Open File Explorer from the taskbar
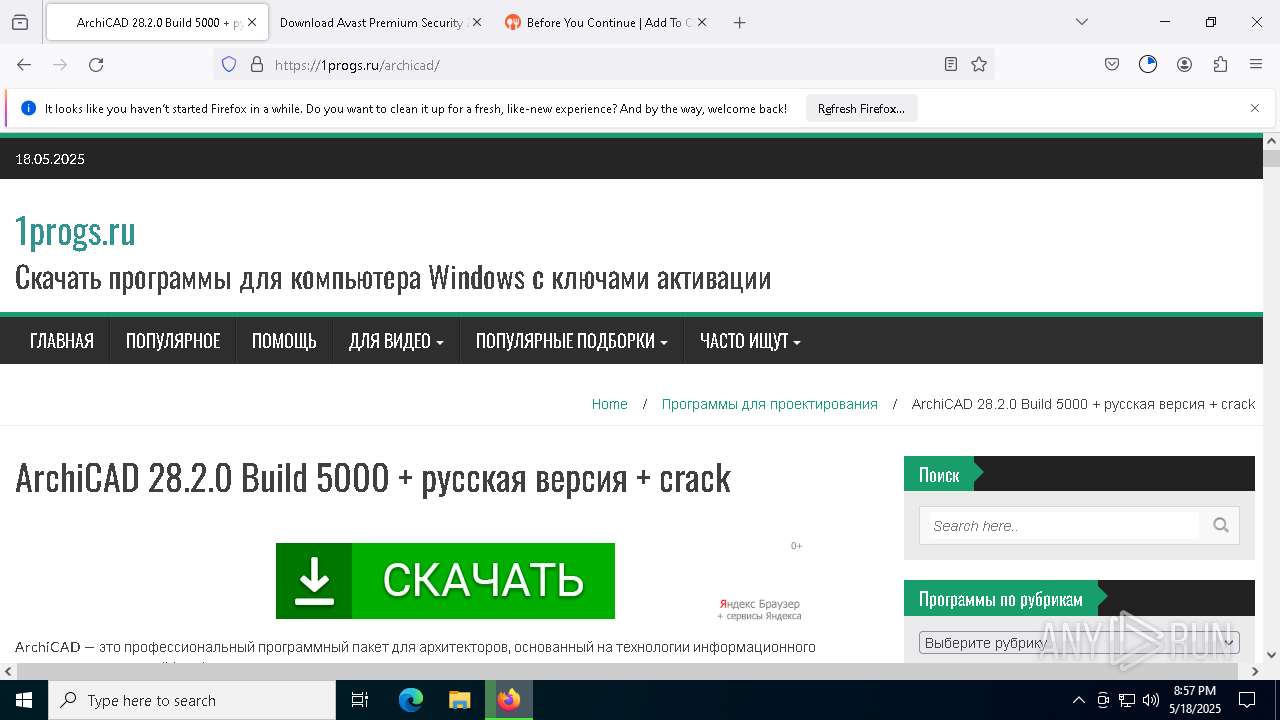Image resolution: width=1280 pixels, height=720 pixels. tap(460, 700)
